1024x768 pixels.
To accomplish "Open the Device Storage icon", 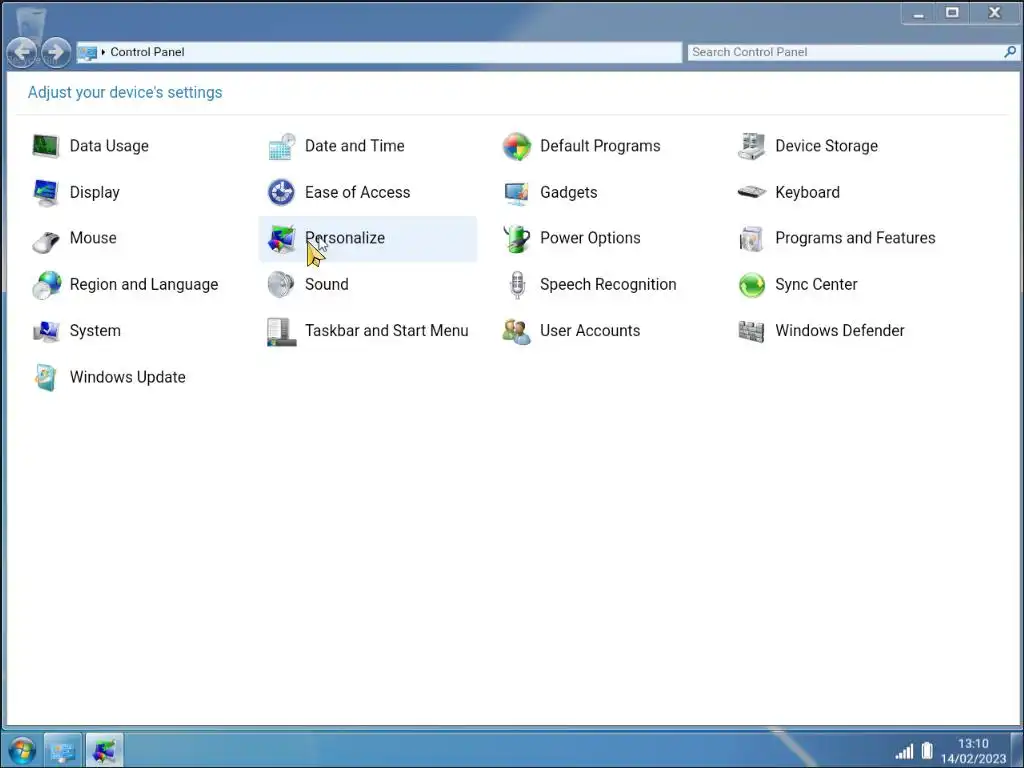I will (752, 146).
